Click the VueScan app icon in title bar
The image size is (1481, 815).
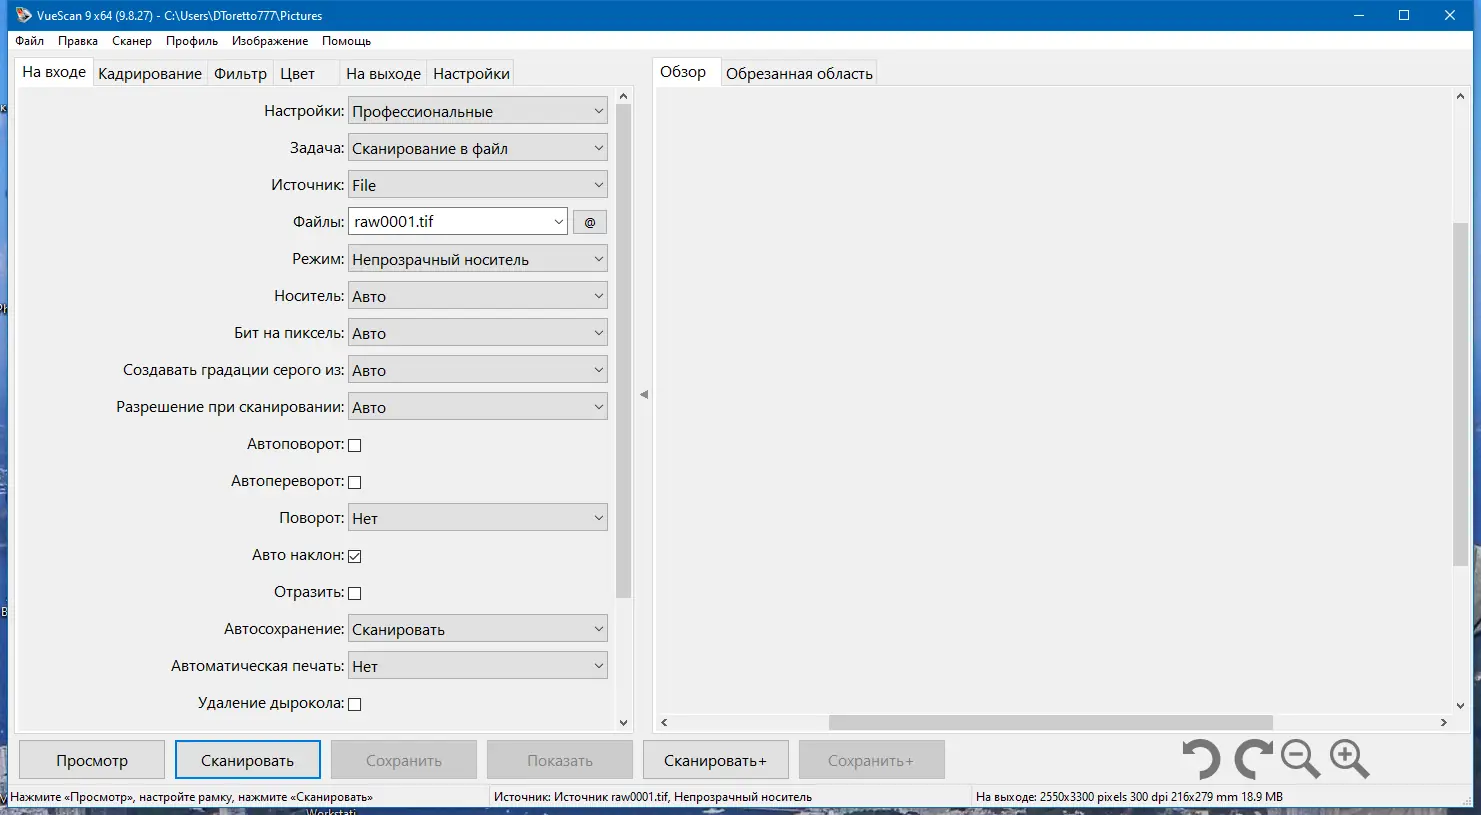point(24,15)
